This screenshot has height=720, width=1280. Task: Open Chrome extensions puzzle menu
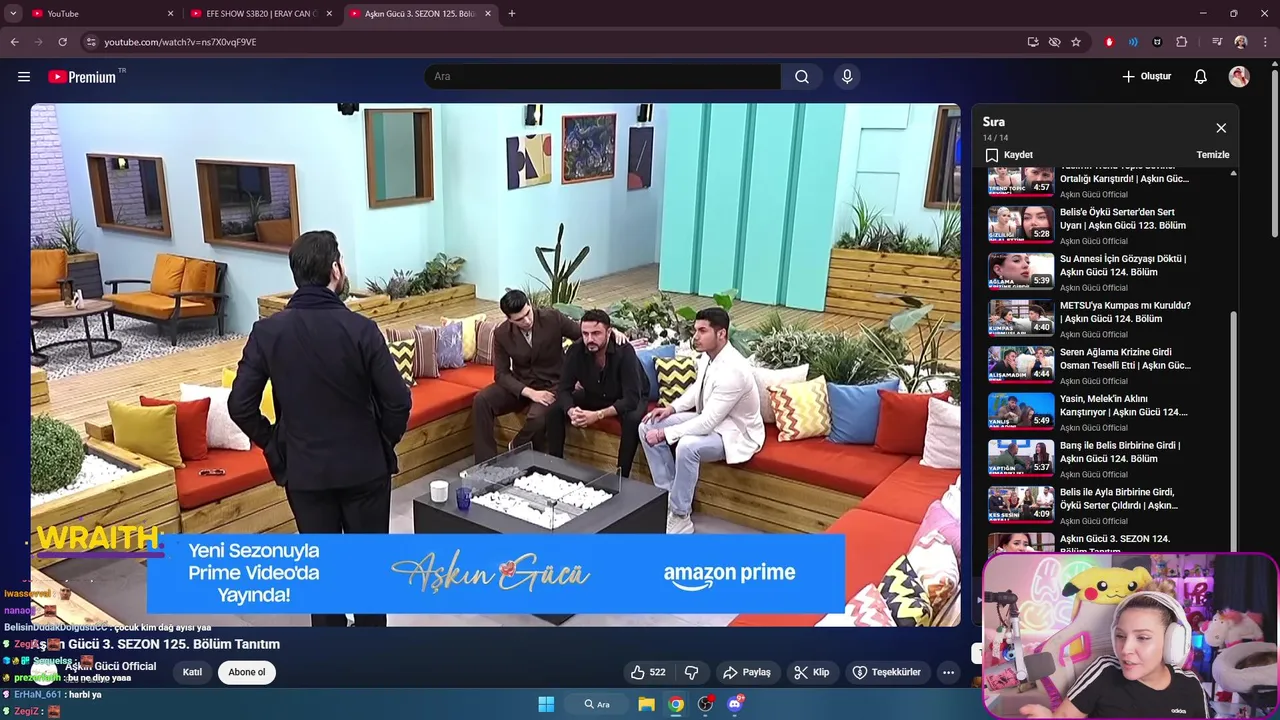[x=1182, y=42]
